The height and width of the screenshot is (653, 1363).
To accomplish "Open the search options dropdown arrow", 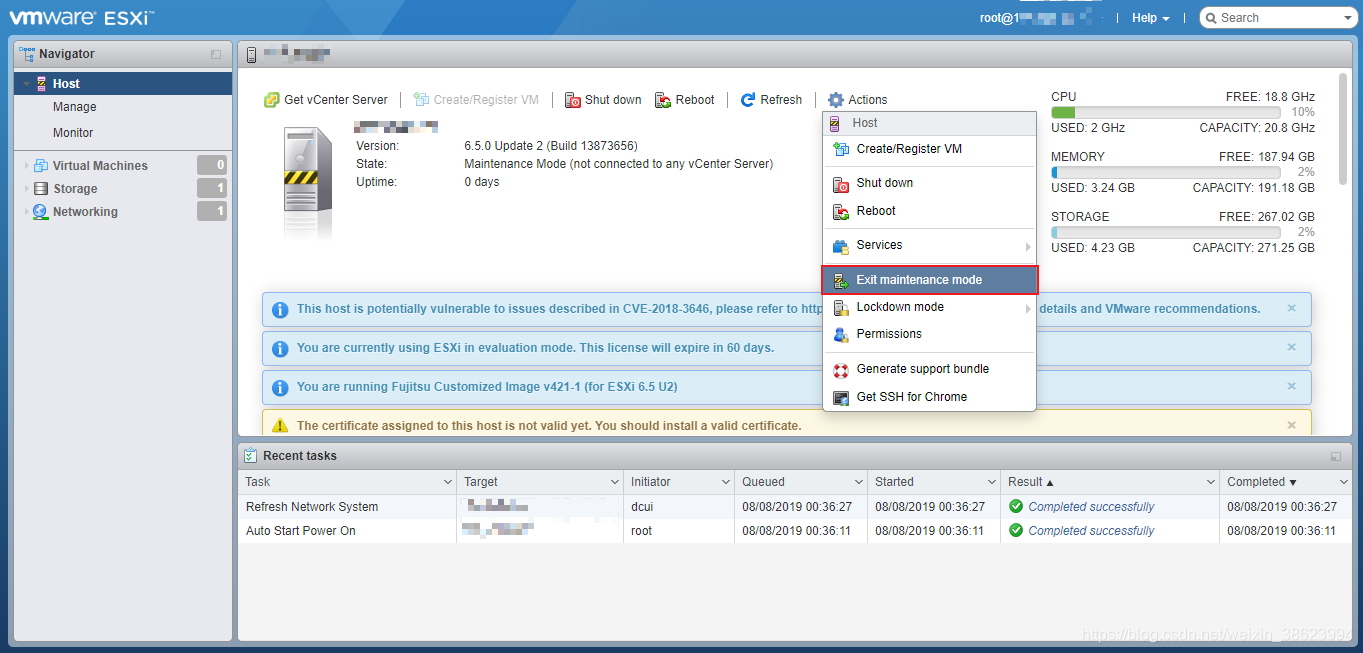I will (1348, 18).
